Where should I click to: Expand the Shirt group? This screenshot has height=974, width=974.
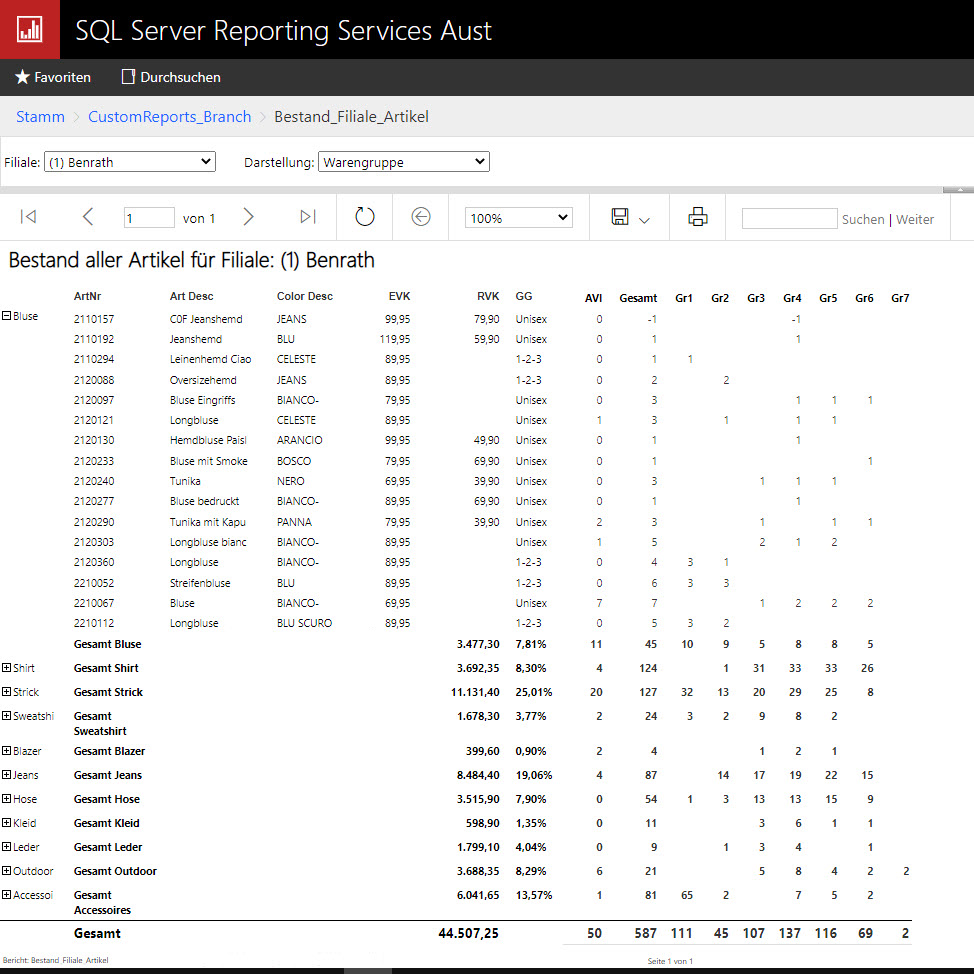pos(7,668)
